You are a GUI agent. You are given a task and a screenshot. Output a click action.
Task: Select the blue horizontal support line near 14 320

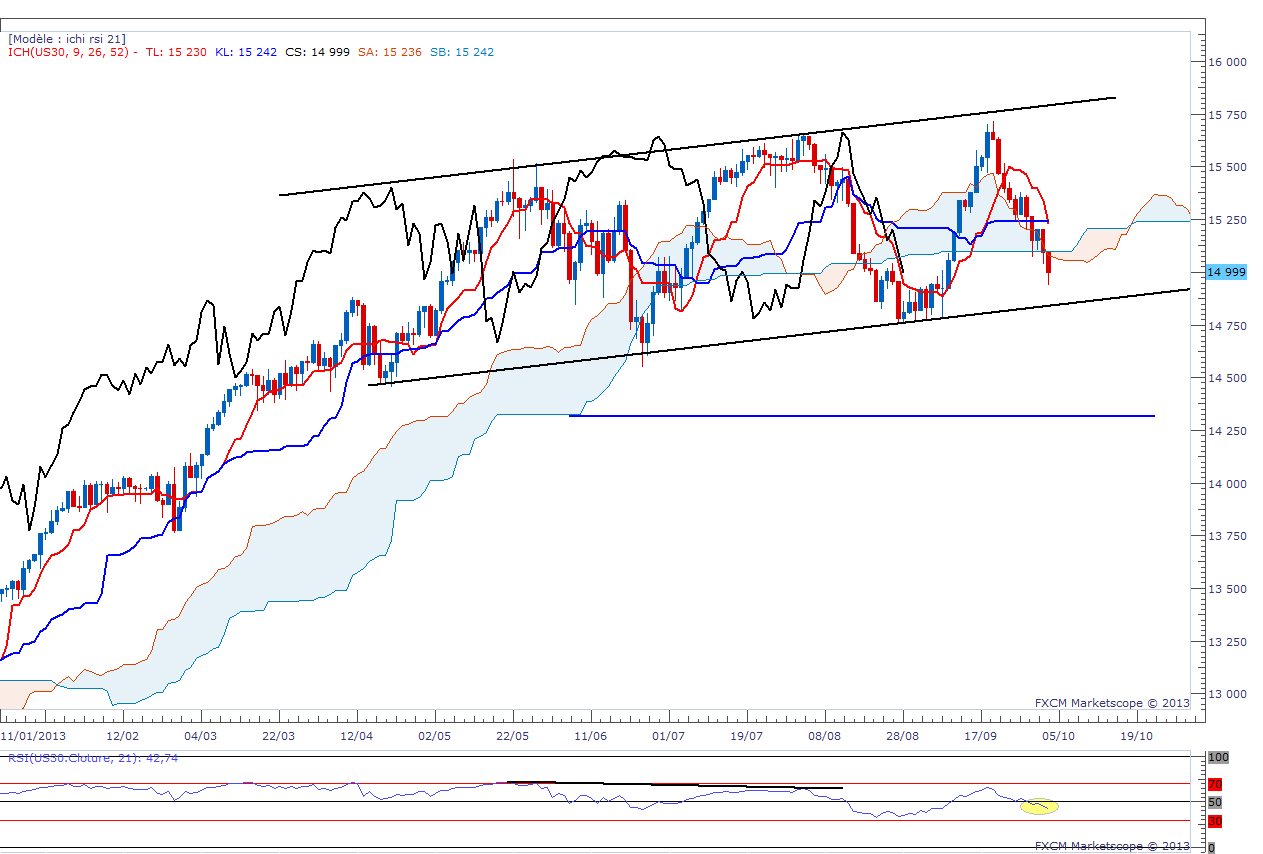[x=862, y=415]
